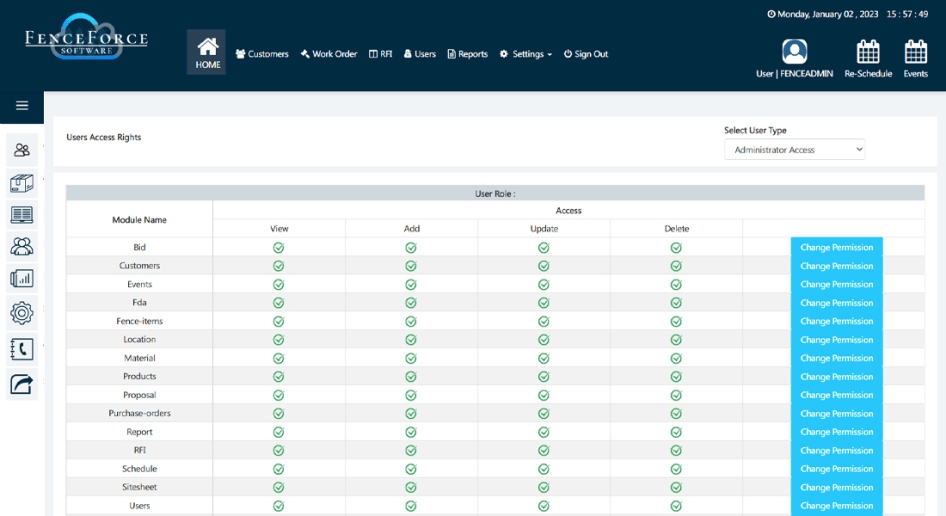Click Change Permission for Report
This screenshot has width=946, height=516.
837,432
